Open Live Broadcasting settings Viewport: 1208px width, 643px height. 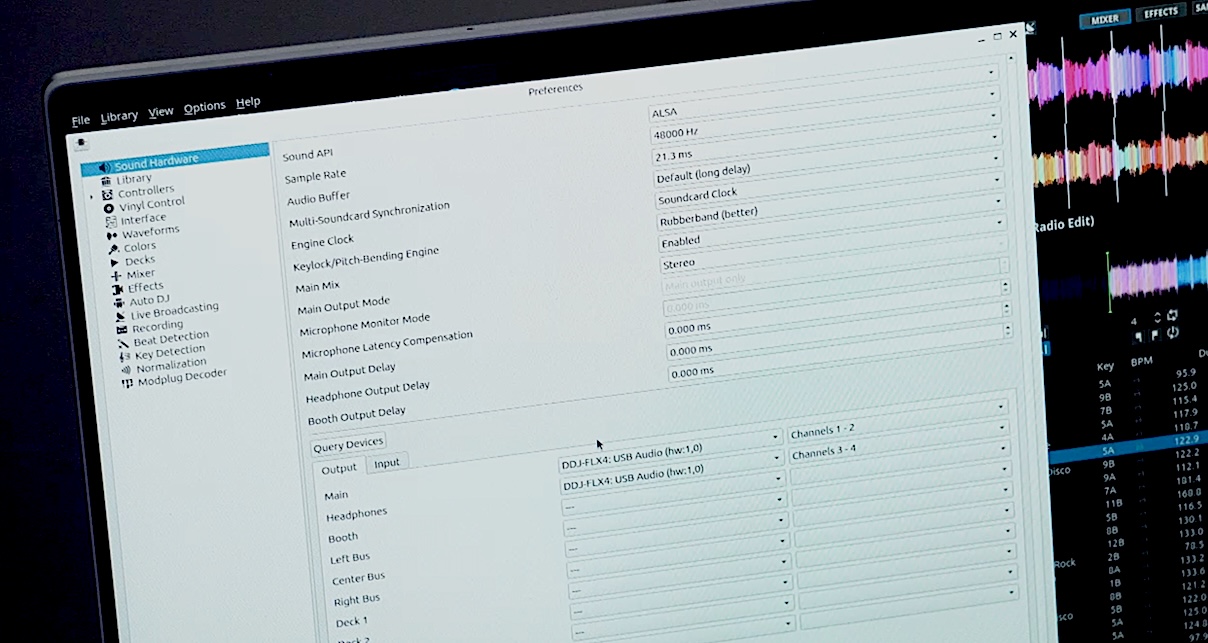[173, 311]
